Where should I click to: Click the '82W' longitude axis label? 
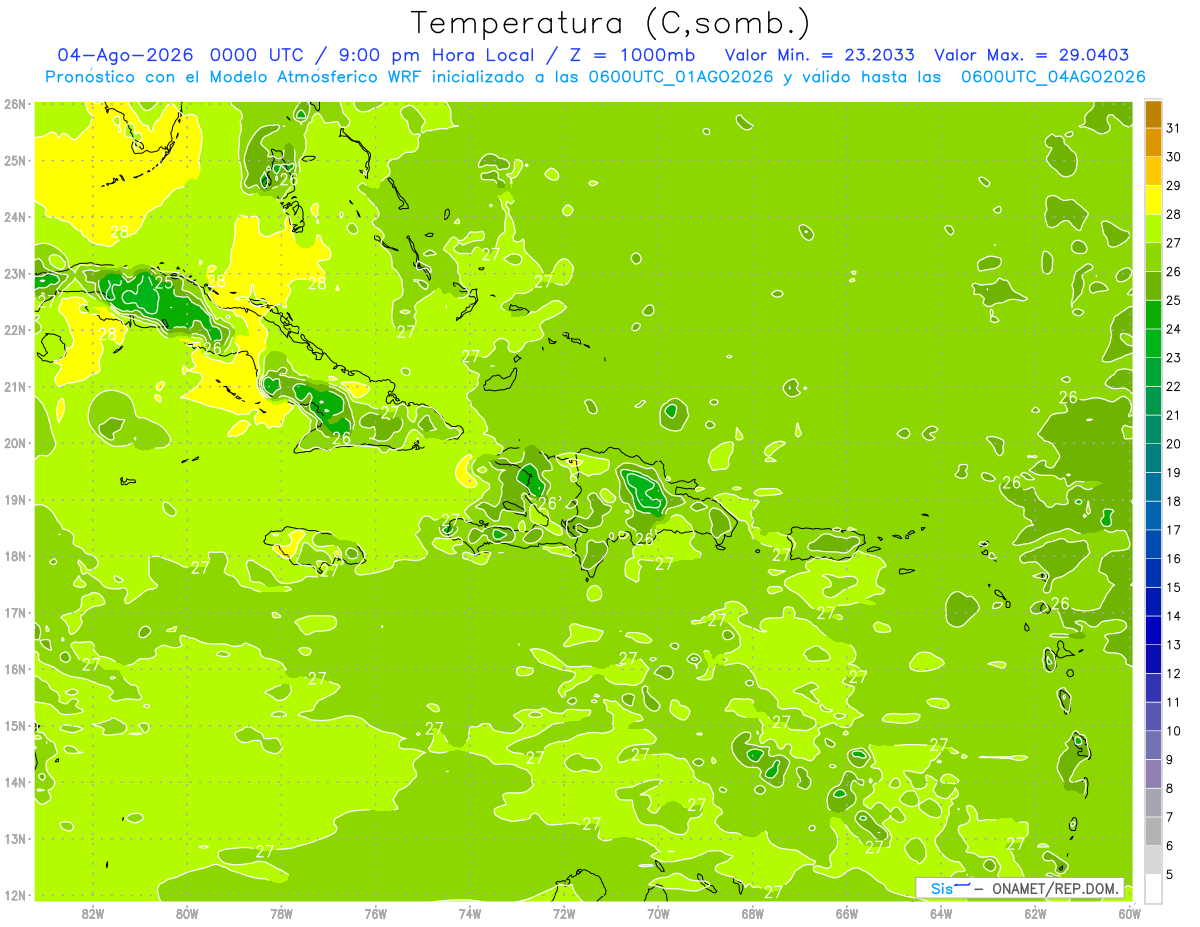tap(93, 913)
